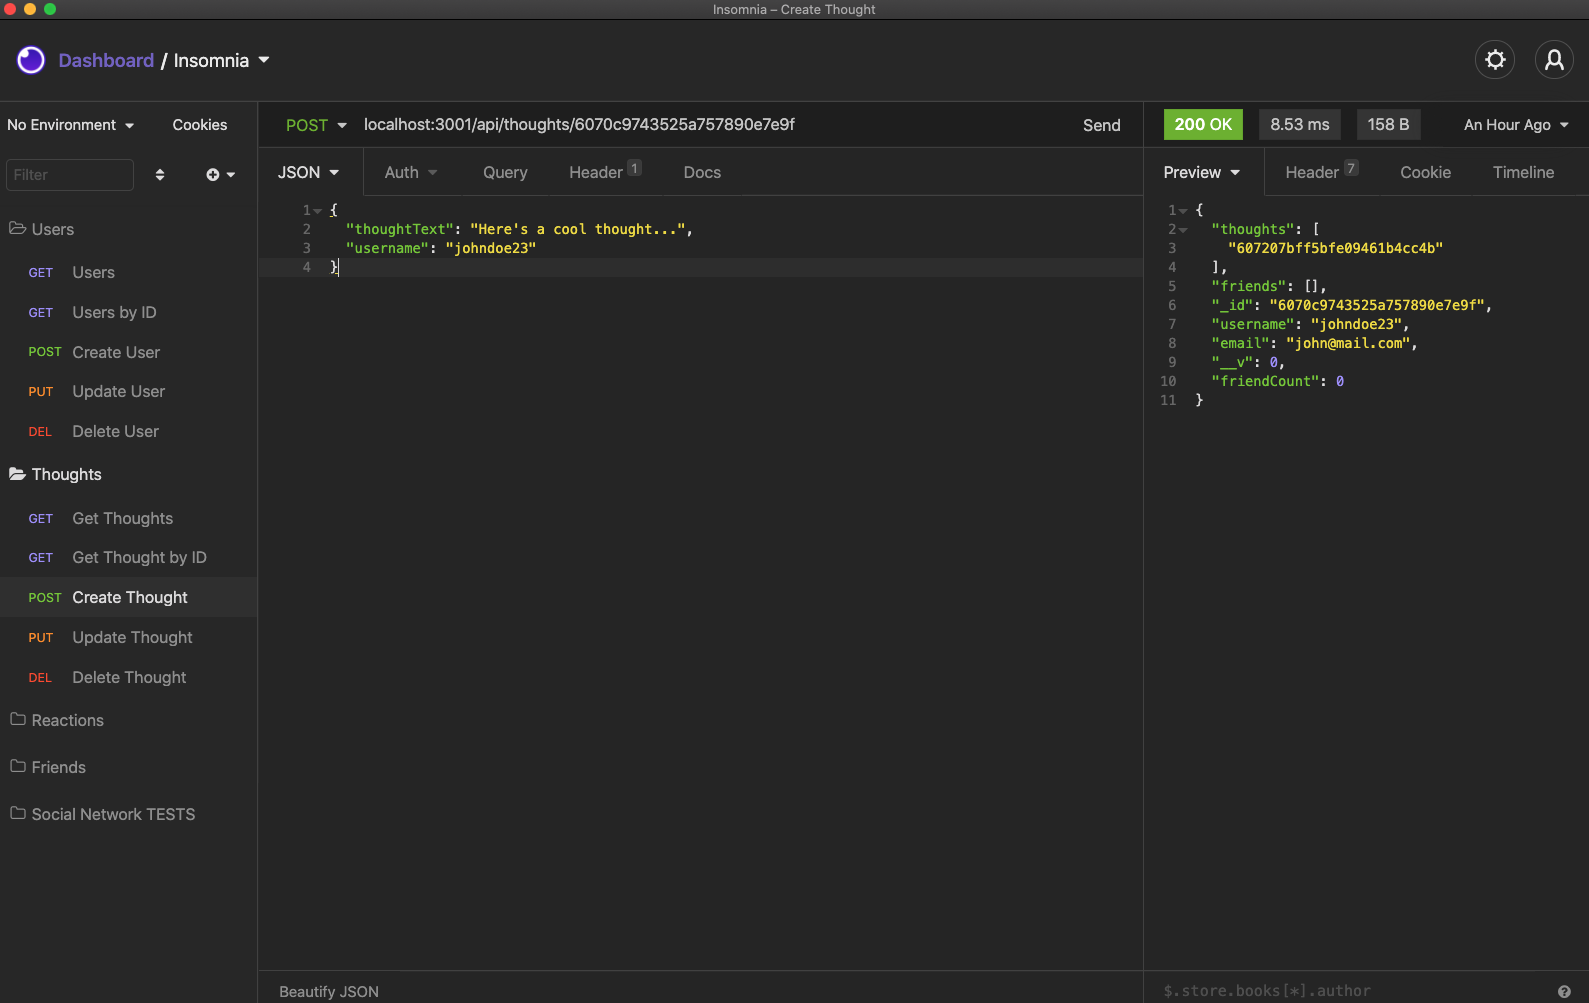Image resolution: width=1589 pixels, height=1003 pixels.
Task: Click the 158 B response size tag
Action: coord(1388,125)
